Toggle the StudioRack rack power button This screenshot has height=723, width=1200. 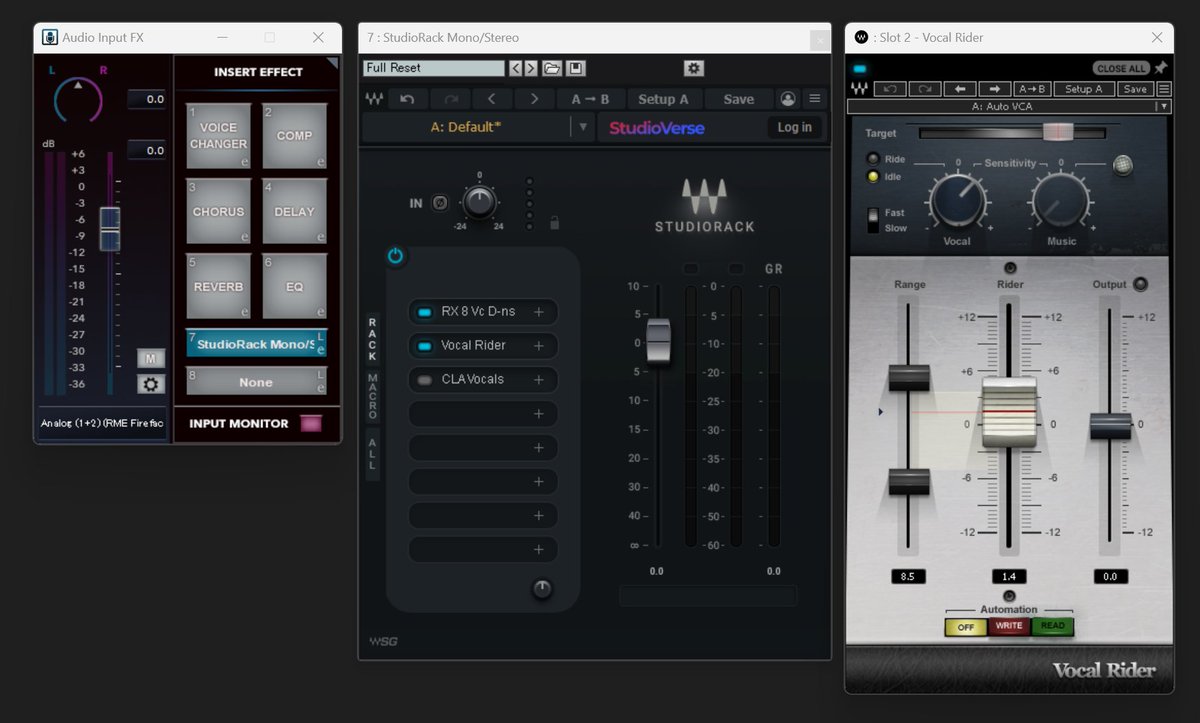tap(395, 257)
